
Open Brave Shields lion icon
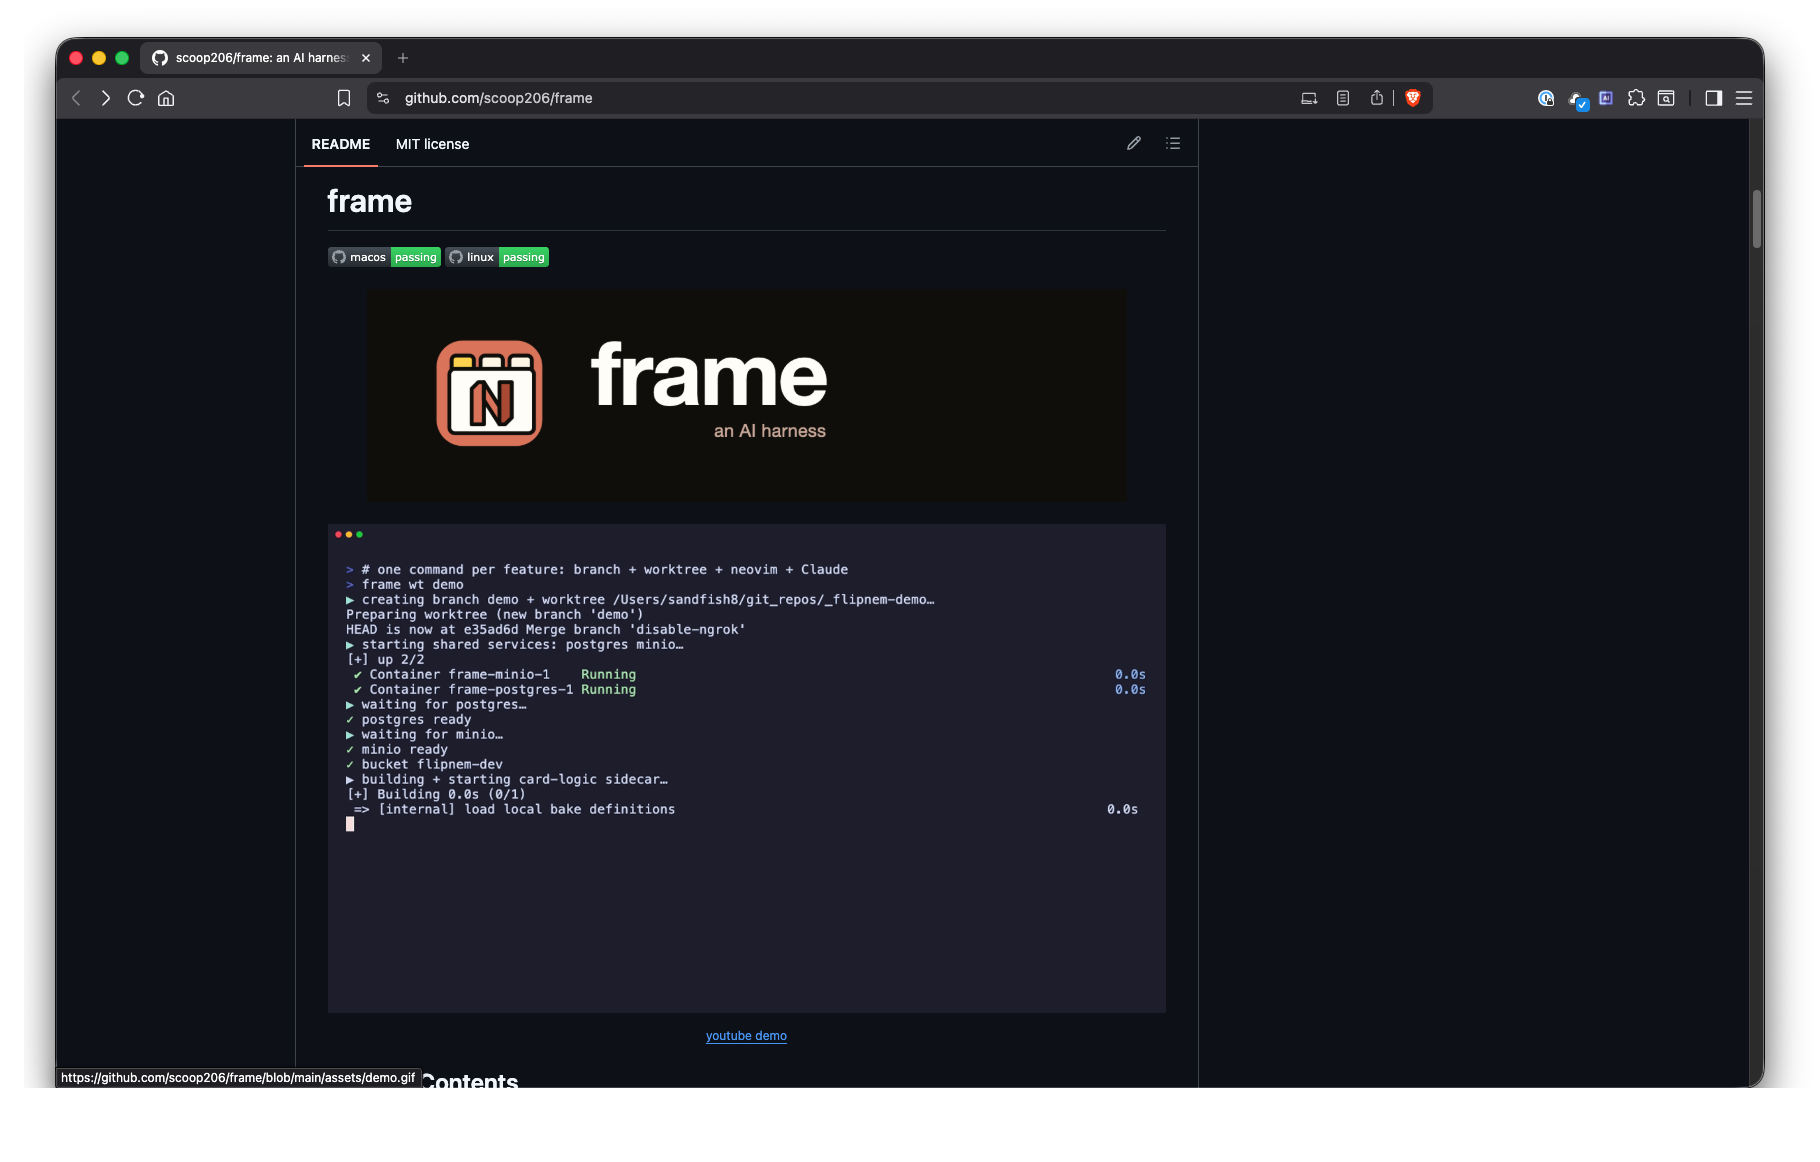coord(1413,98)
